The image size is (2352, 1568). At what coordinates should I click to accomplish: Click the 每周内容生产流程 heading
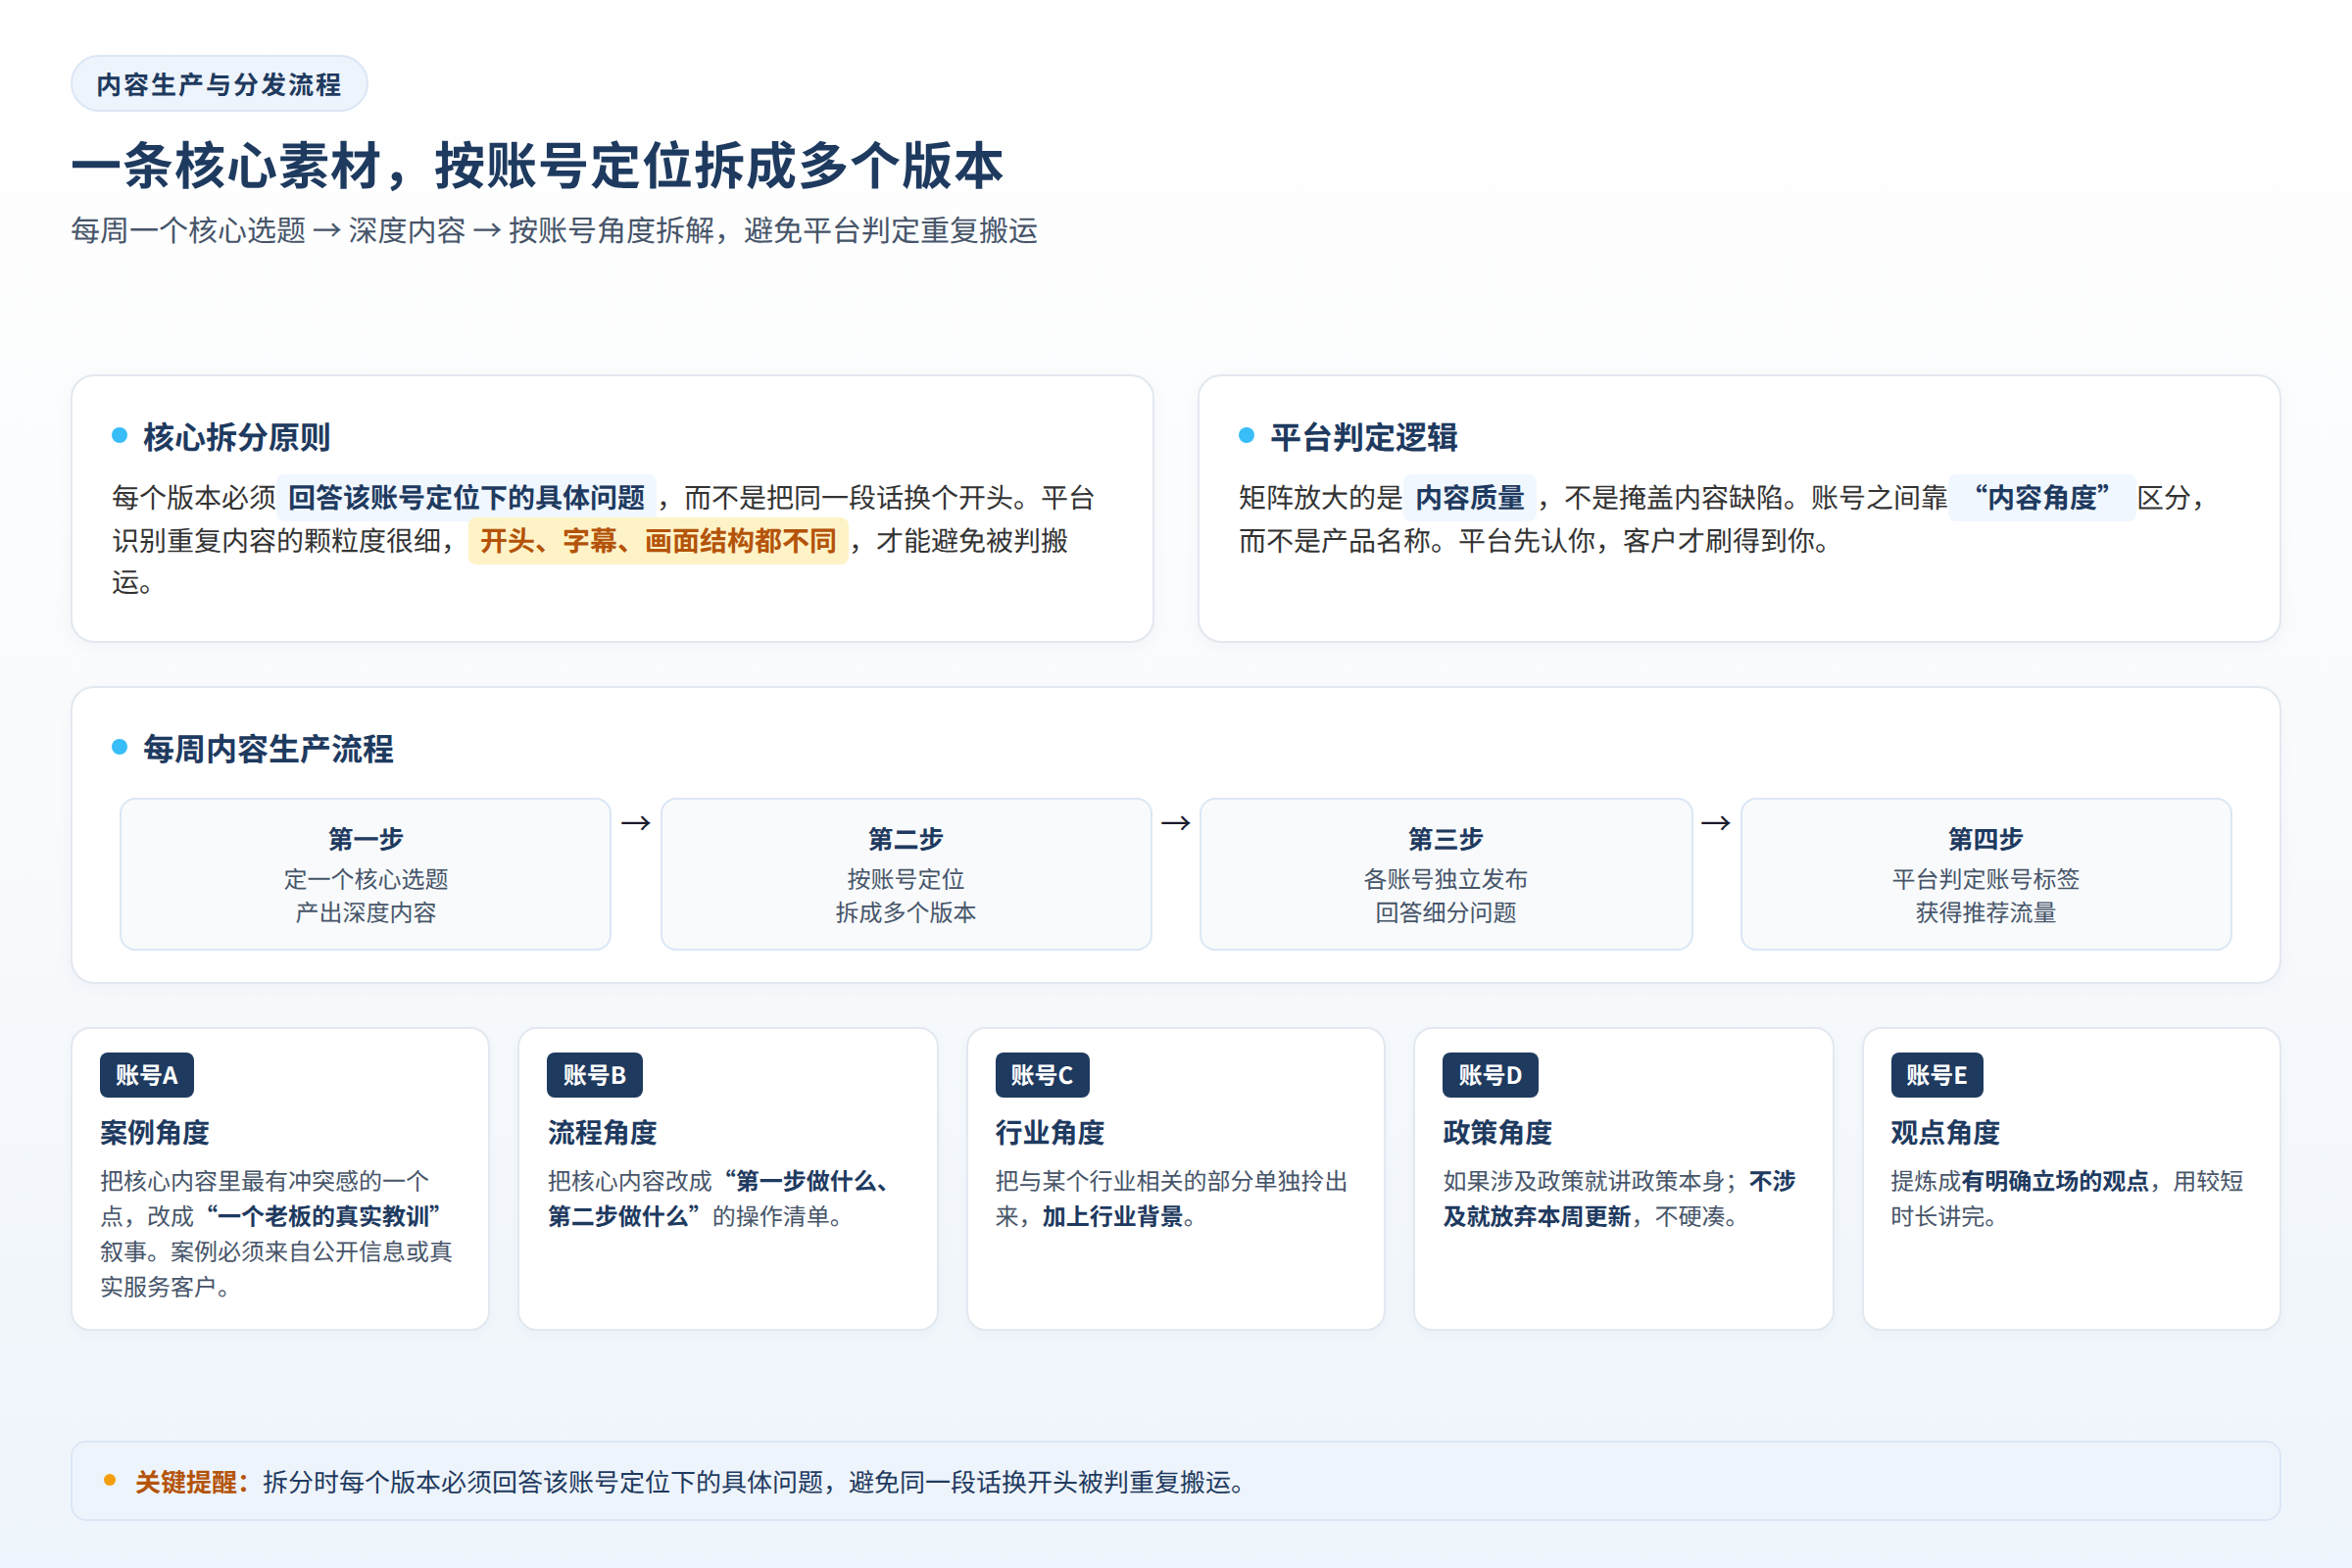coord(268,749)
